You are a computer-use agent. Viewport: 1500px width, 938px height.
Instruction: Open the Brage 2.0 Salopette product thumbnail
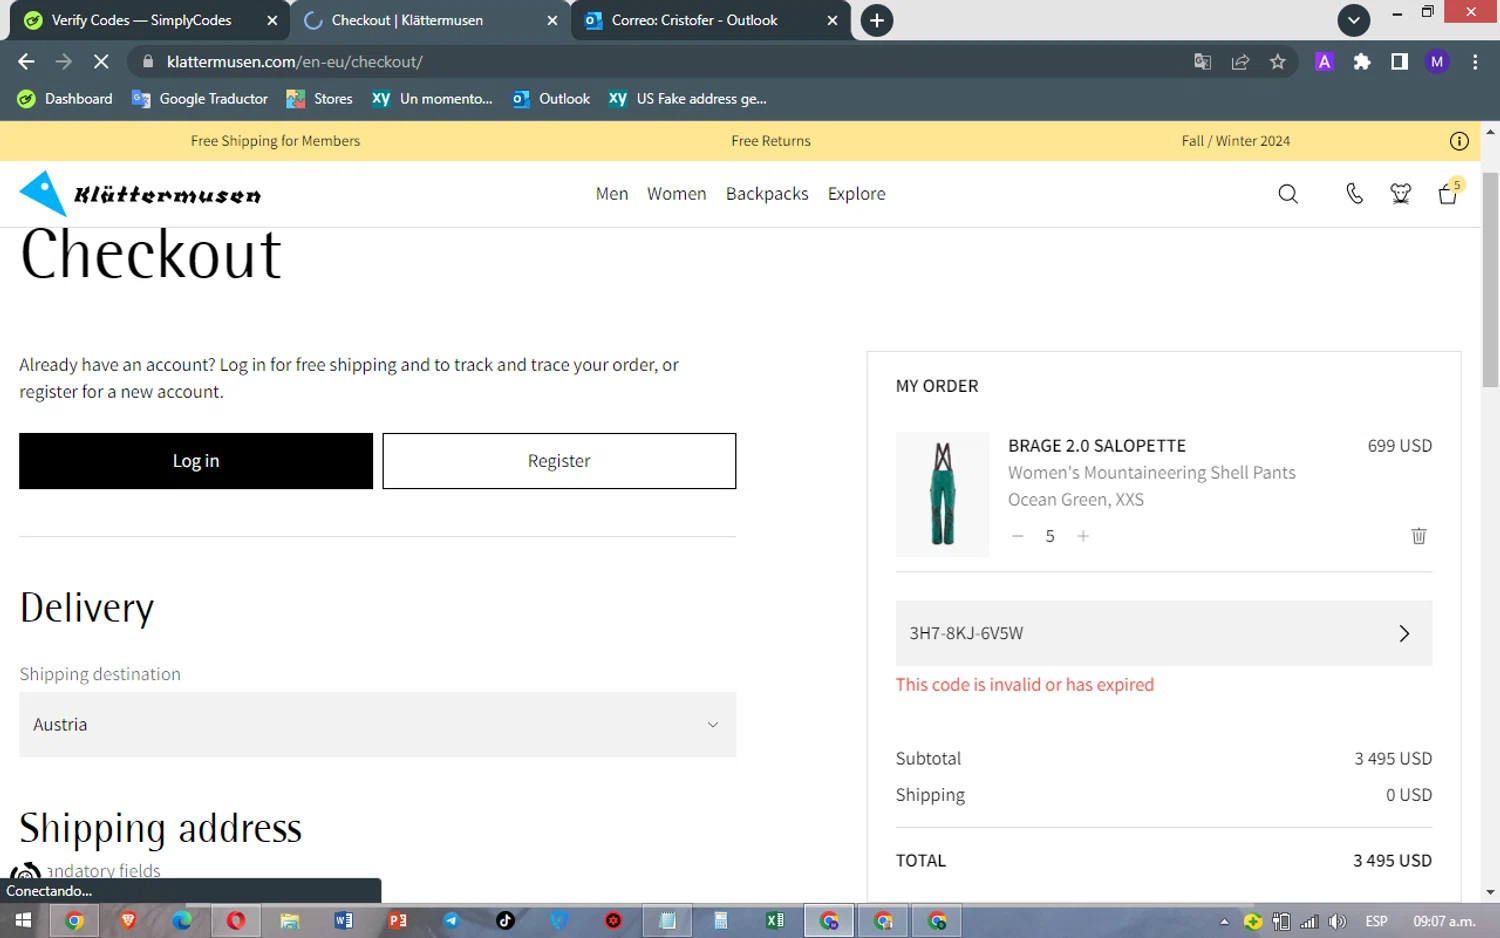(x=942, y=494)
